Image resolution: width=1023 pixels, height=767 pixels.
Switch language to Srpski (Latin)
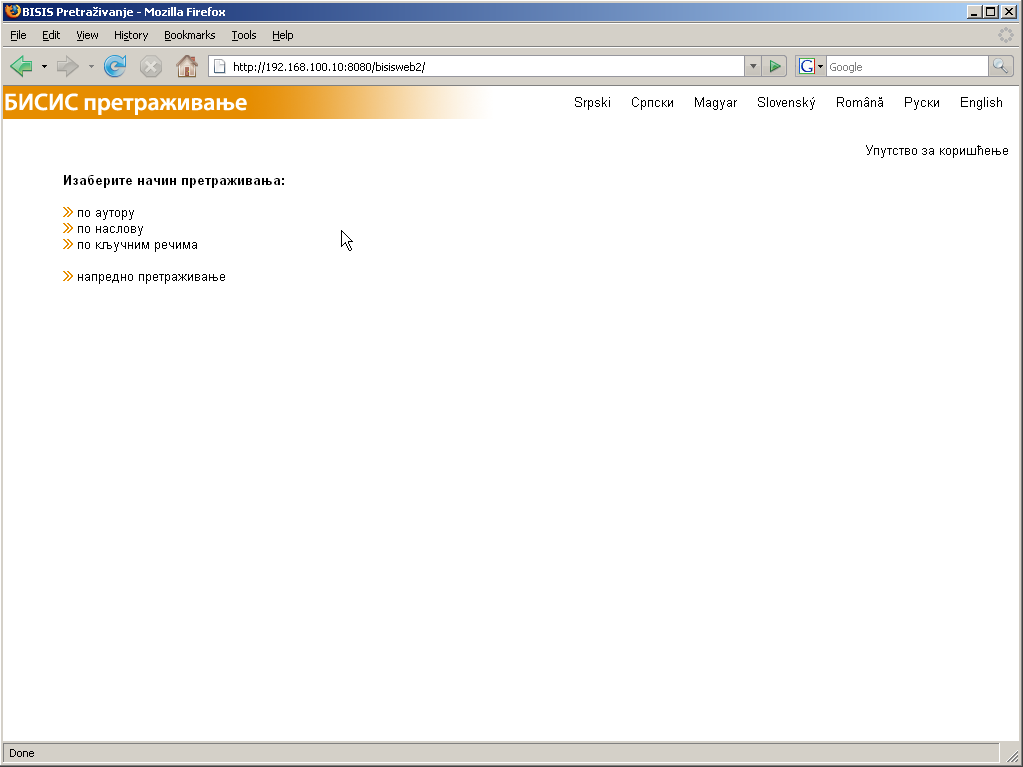(x=592, y=102)
